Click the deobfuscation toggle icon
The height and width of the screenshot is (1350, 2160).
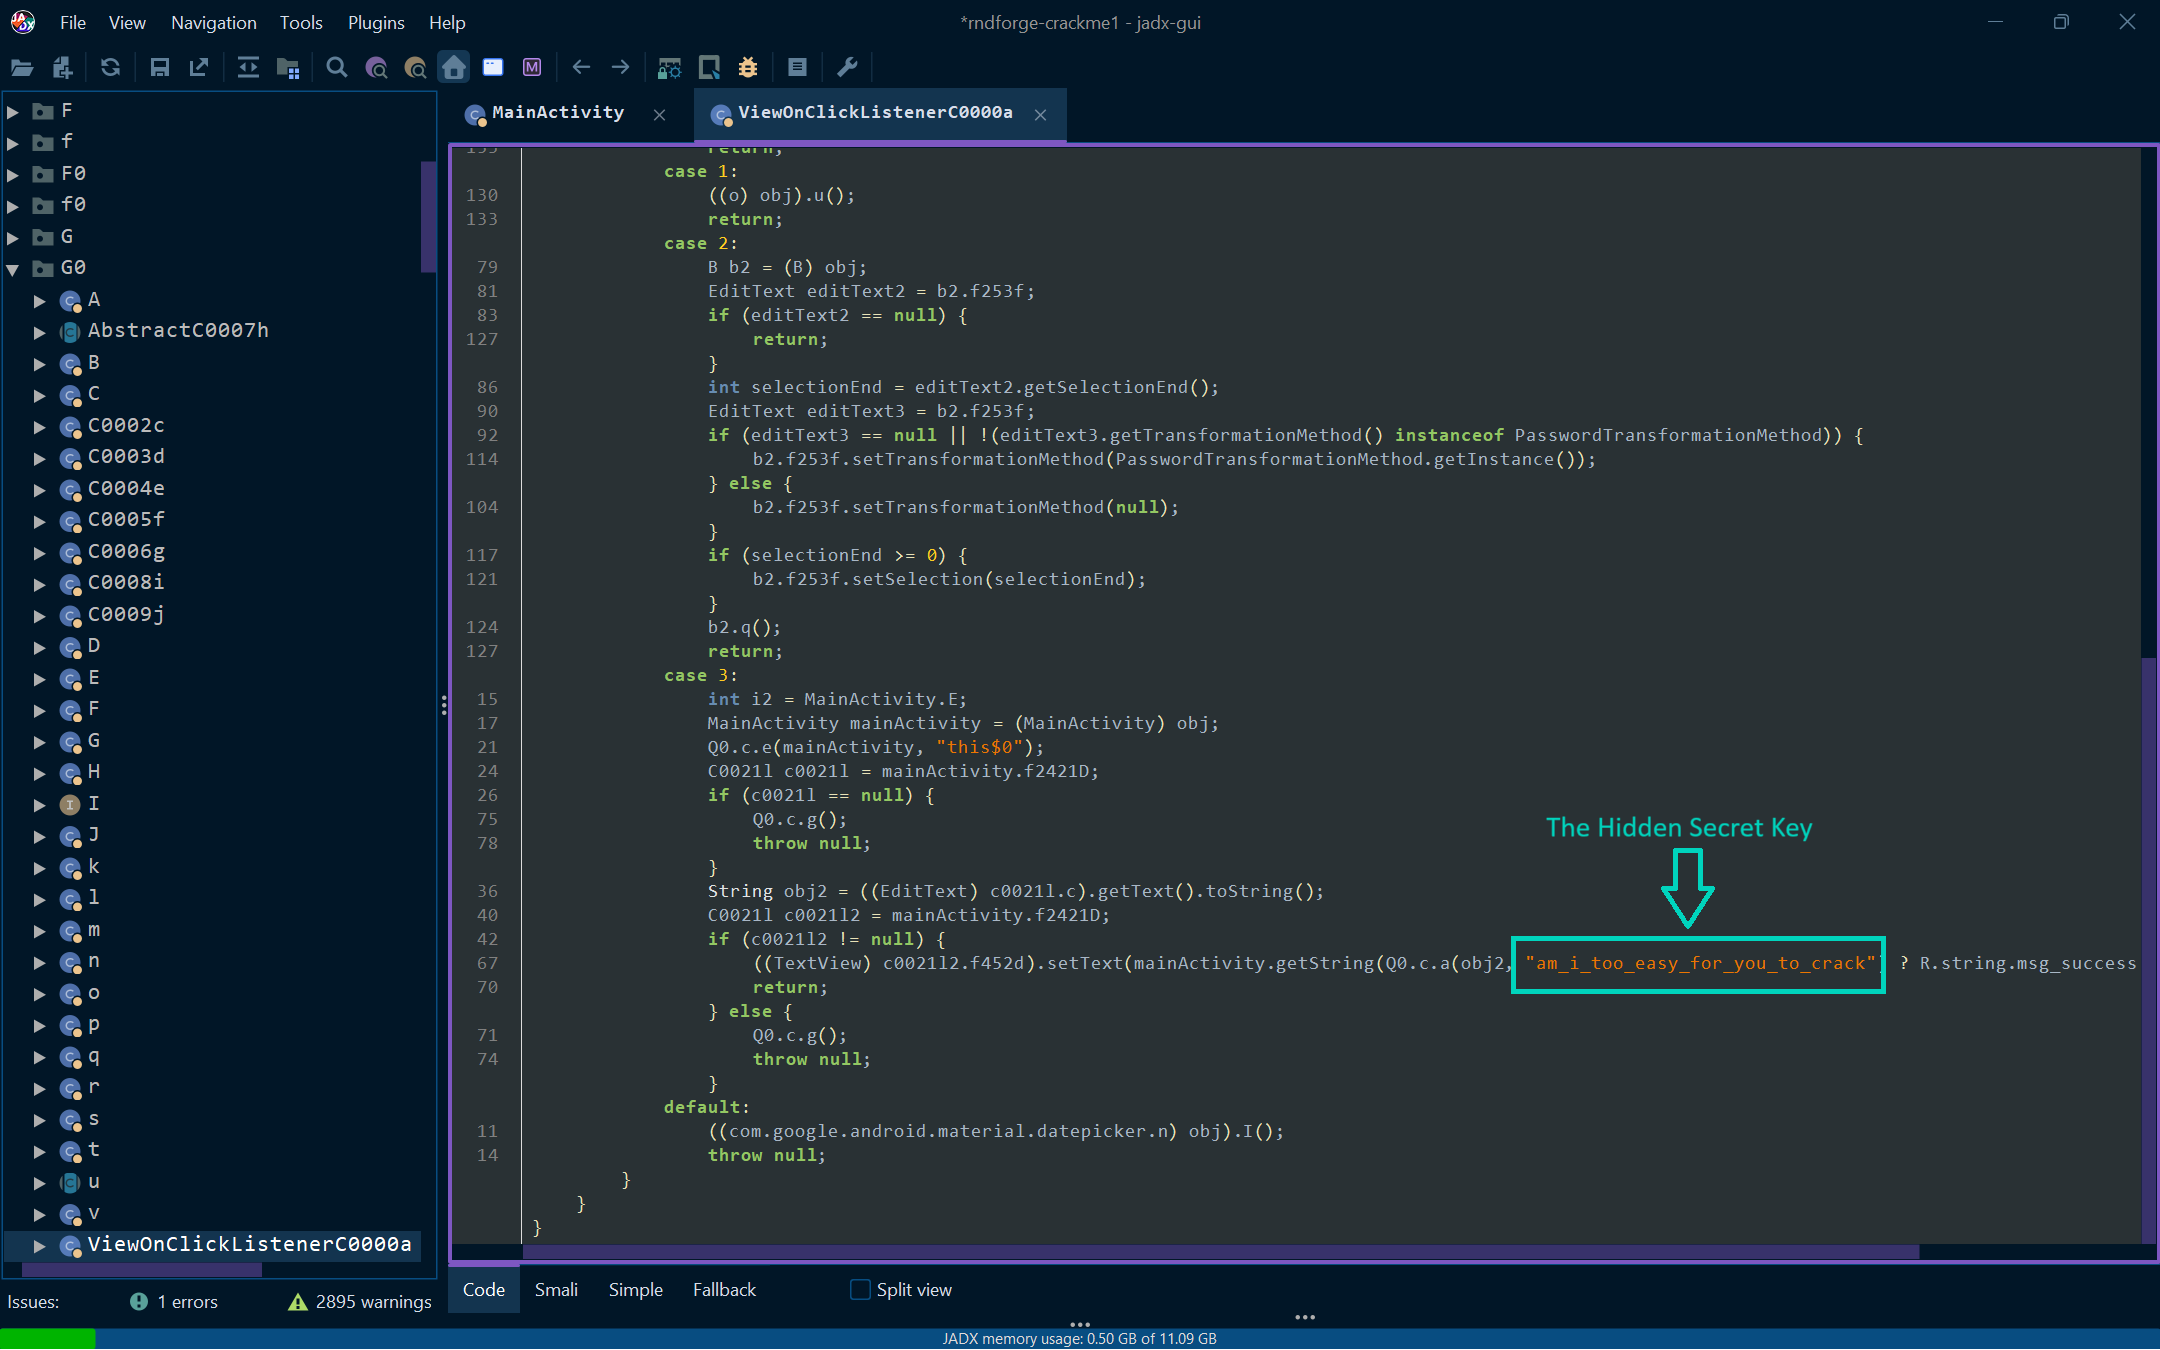(x=669, y=67)
